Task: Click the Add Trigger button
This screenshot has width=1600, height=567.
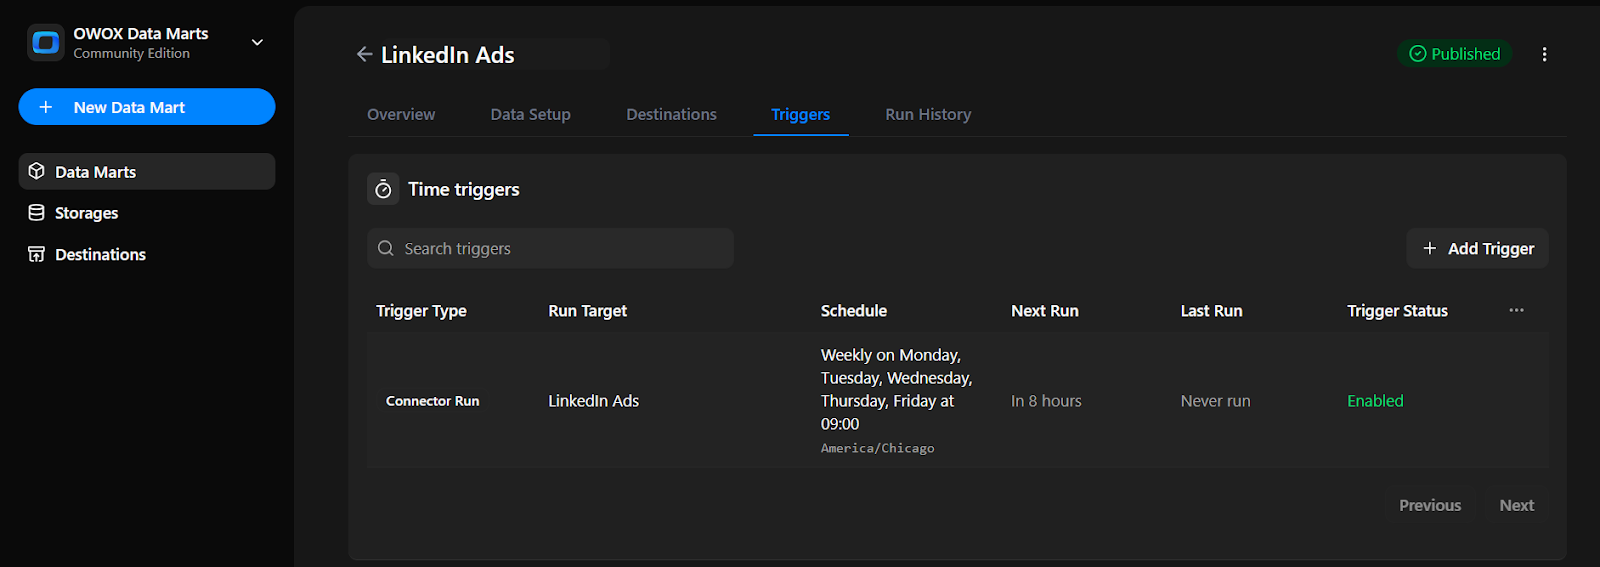Action: [x=1478, y=248]
